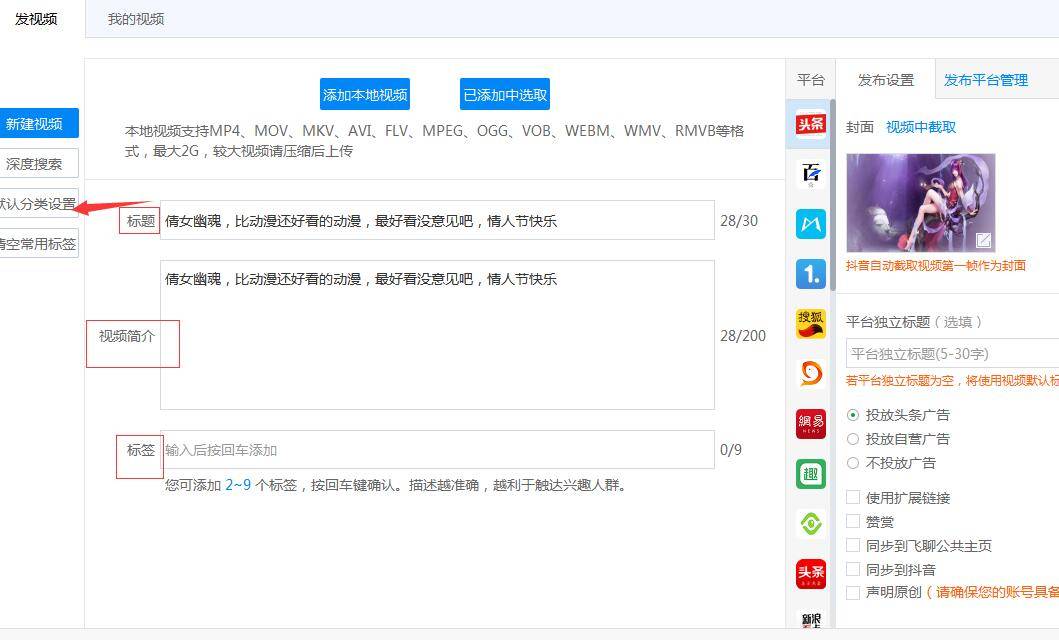Open the 发布平台管理 tab
The image size is (1059, 640).
[985, 80]
